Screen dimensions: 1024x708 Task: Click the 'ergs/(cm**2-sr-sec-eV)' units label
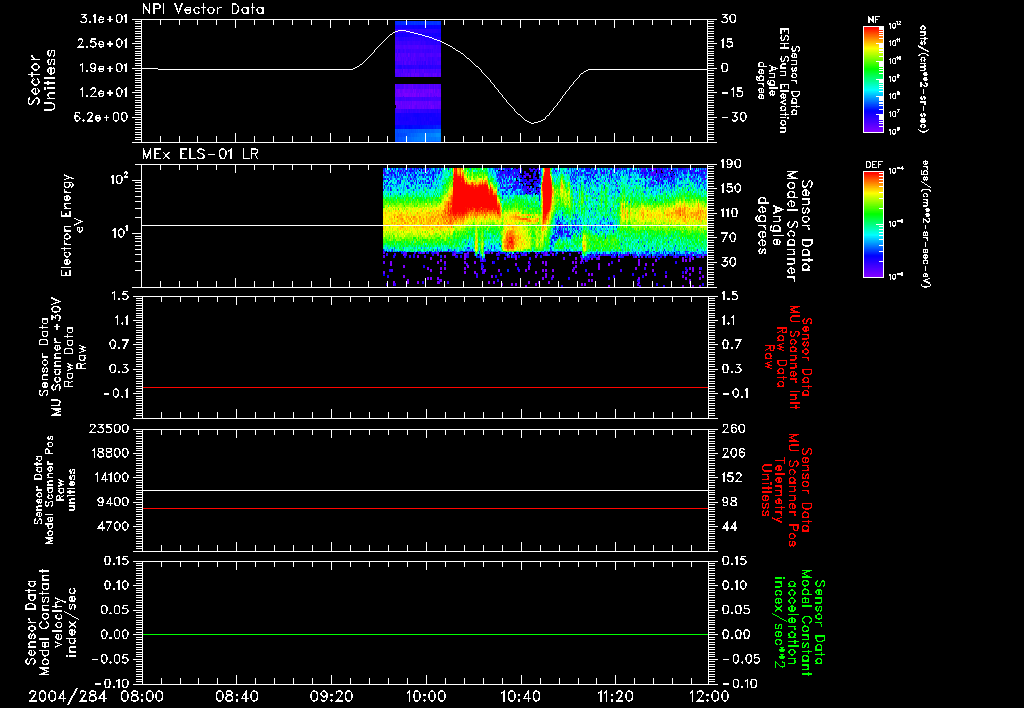925,224
